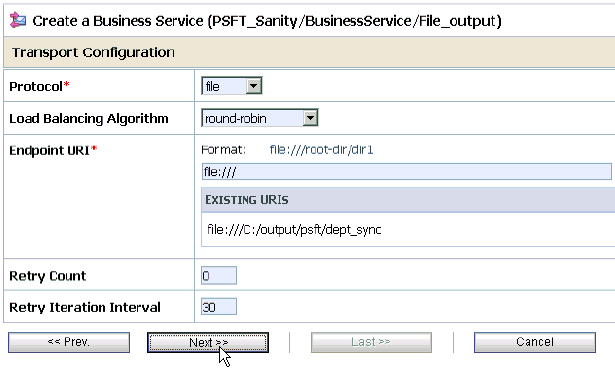Click the Retry Iteration Interval label
Image resolution: width=615 pixels, height=368 pixels.
click(x=85, y=307)
